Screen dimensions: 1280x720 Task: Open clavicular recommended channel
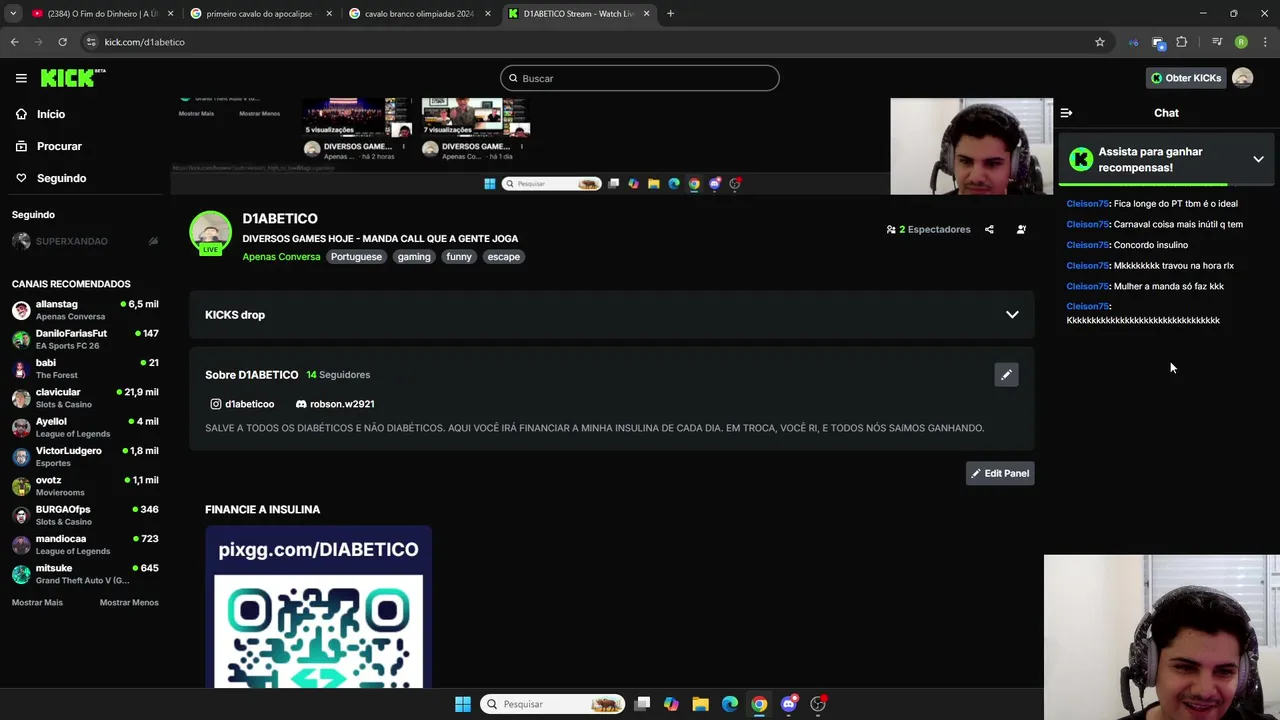85,398
